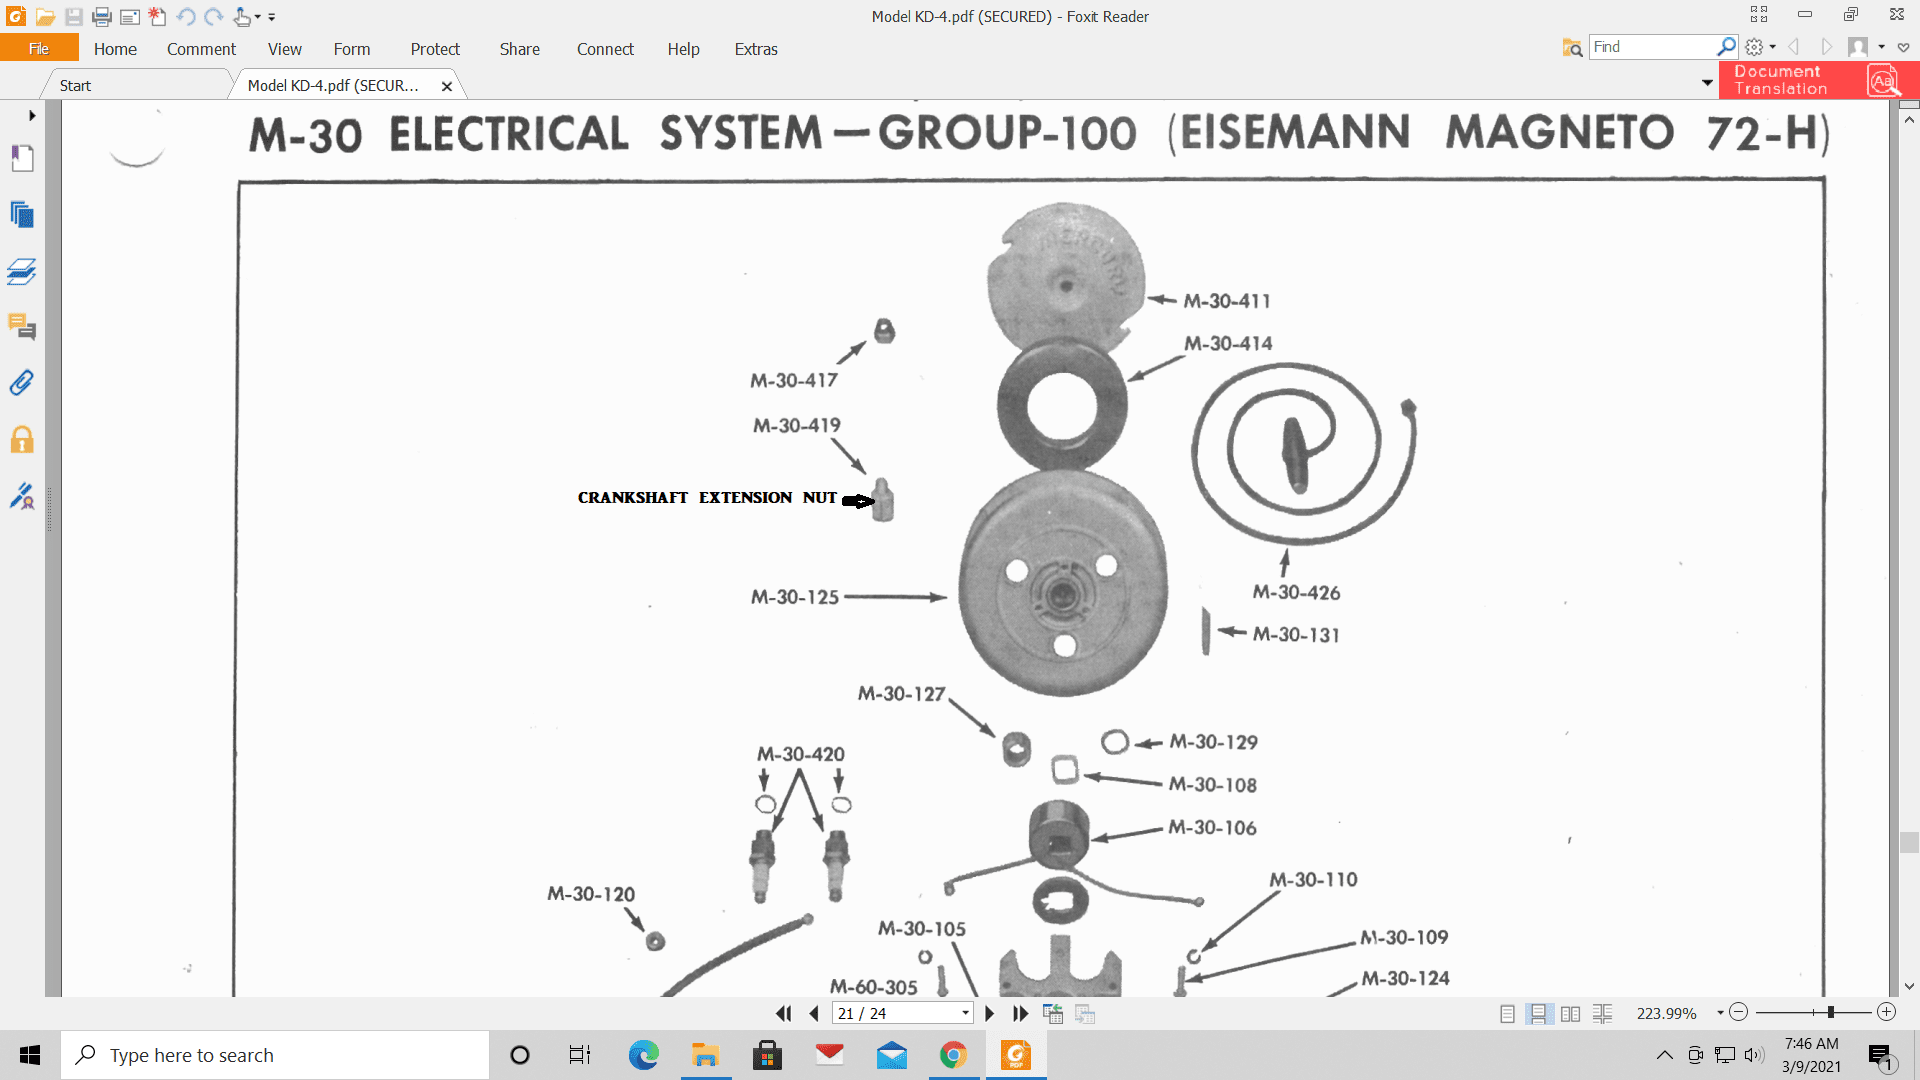Switch to the Start document tab
The width and height of the screenshot is (1920, 1080).
(x=75, y=86)
